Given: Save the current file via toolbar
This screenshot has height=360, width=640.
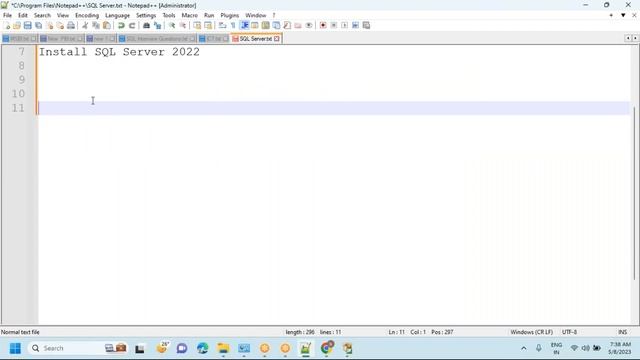Looking at the screenshot, I should [x=27, y=25].
